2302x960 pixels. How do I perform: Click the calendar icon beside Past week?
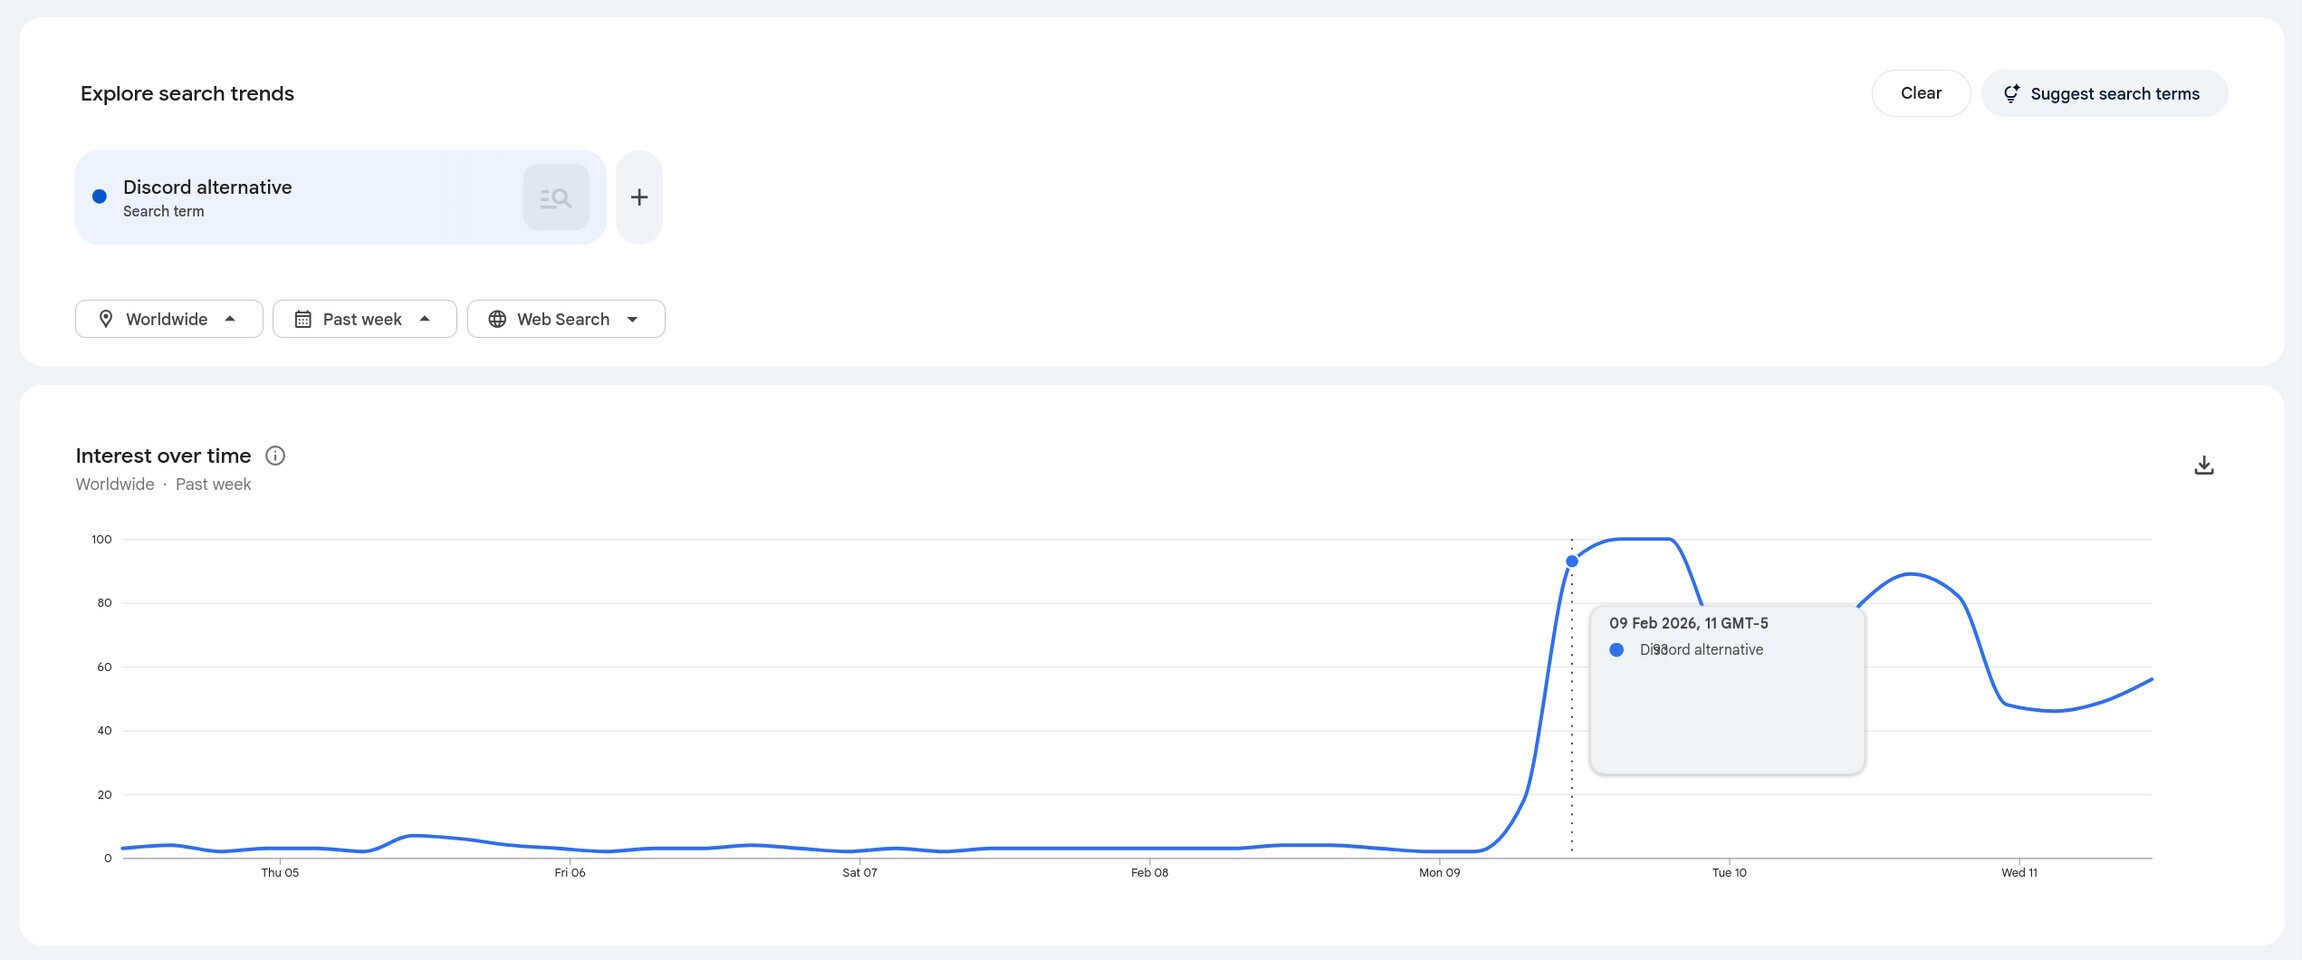pos(303,319)
